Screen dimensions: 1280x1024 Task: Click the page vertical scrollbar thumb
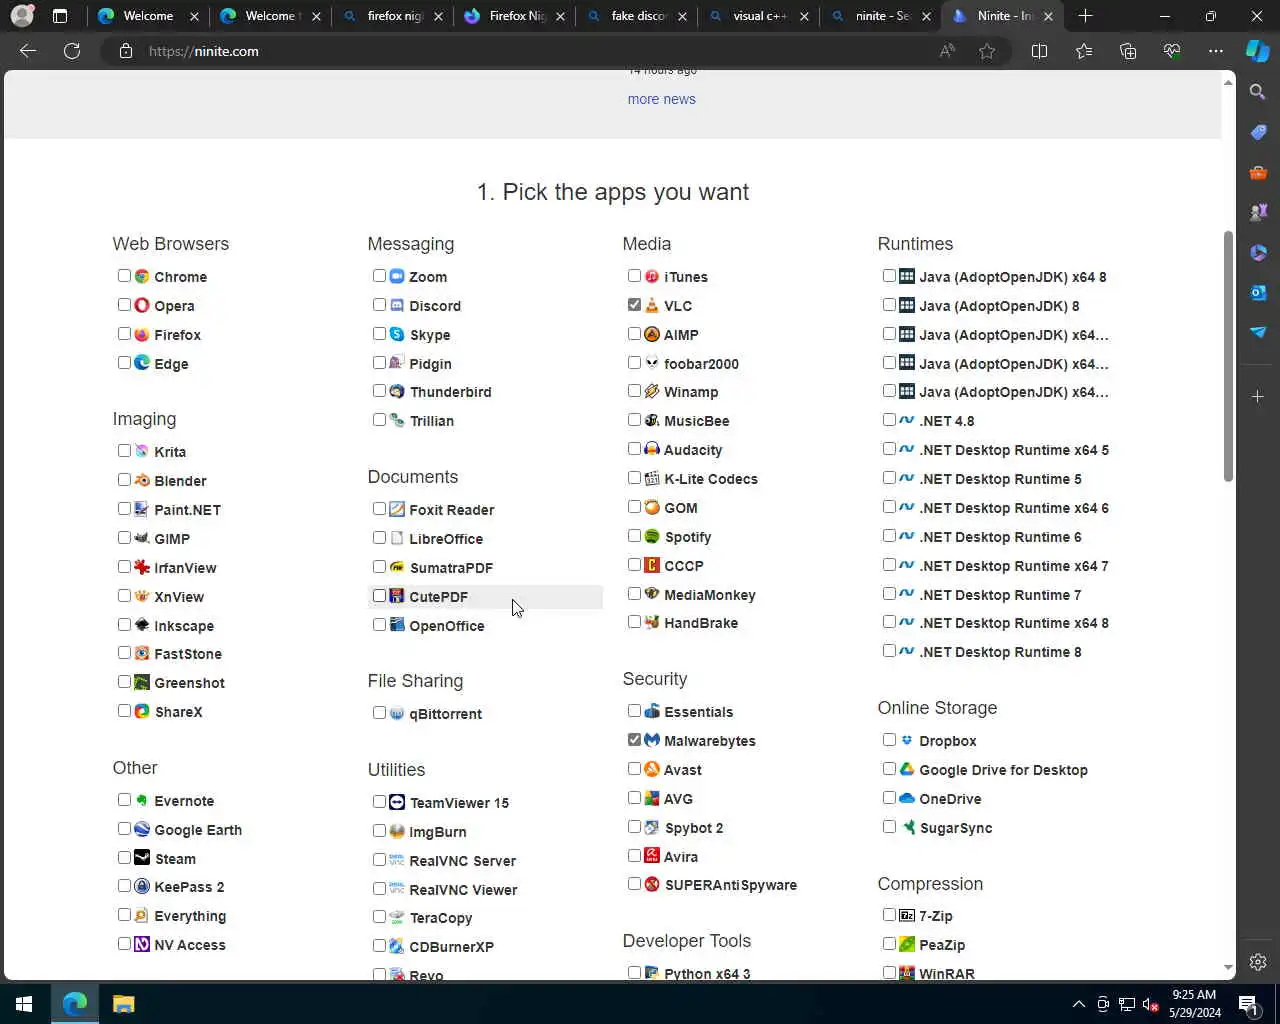click(1229, 356)
